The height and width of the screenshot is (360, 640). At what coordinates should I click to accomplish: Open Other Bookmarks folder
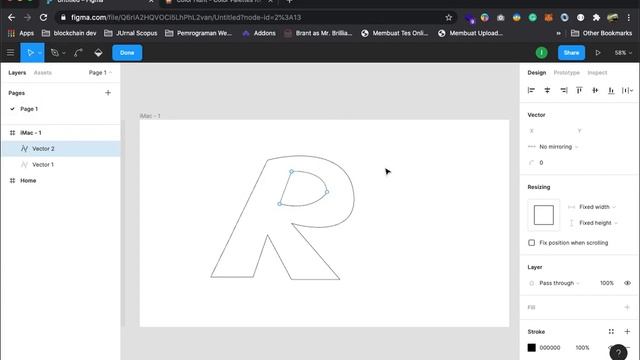tap(601, 33)
